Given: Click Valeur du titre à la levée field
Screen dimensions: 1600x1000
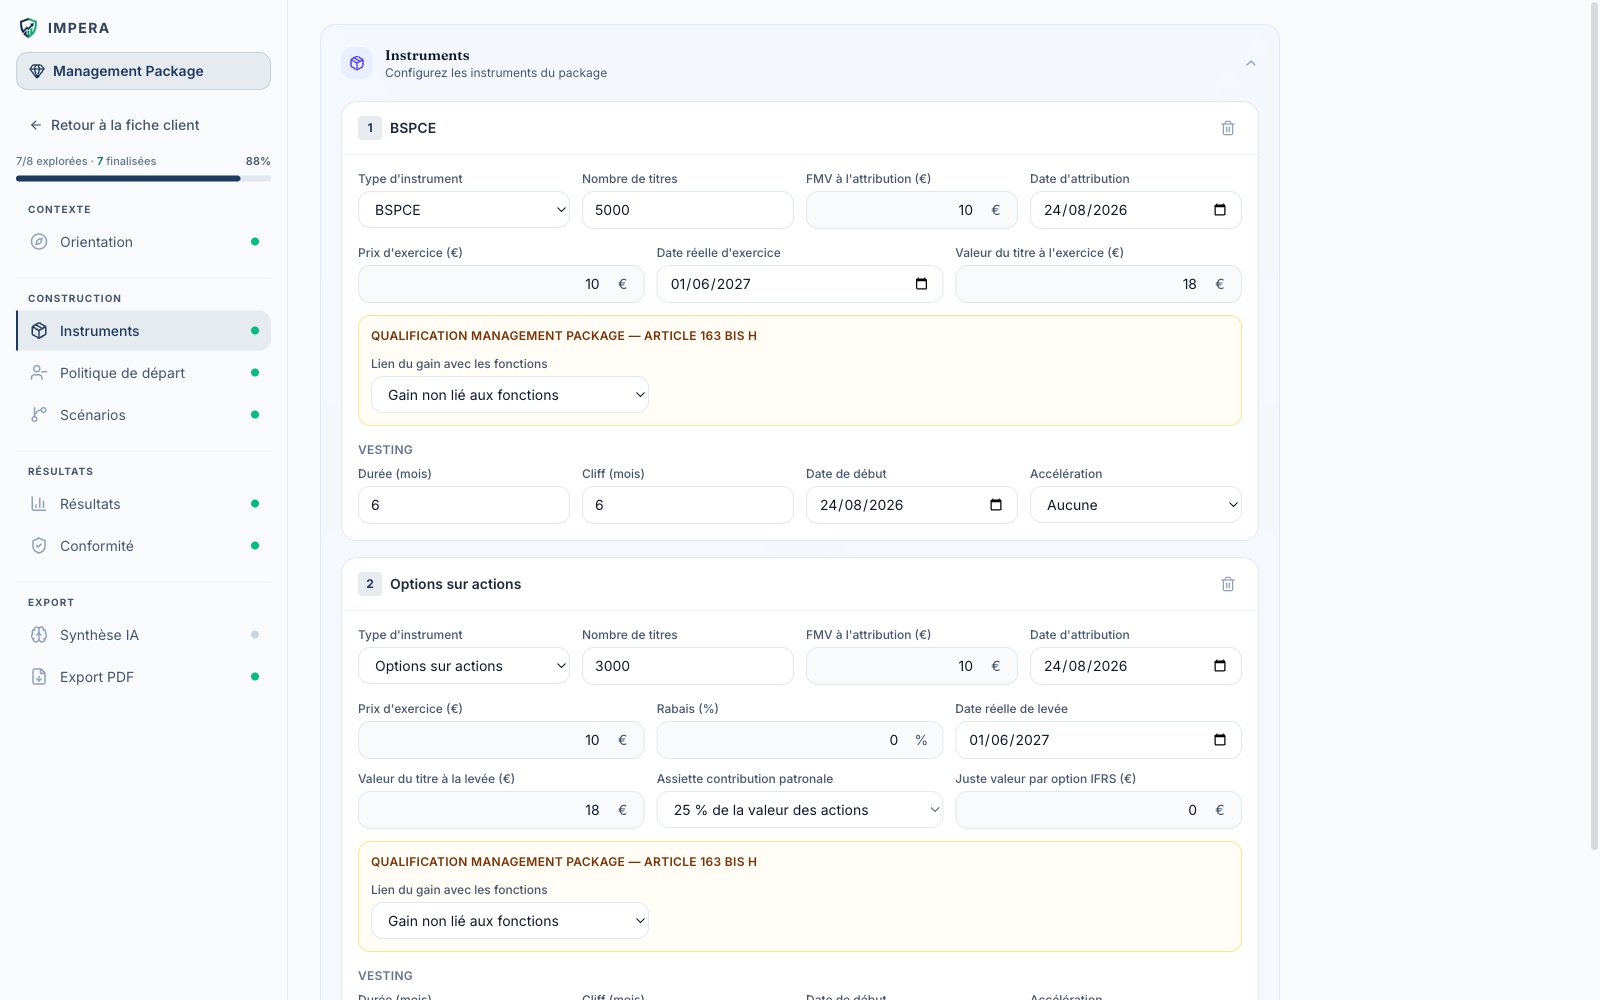Looking at the screenshot, I should click(x=501, y=810).
